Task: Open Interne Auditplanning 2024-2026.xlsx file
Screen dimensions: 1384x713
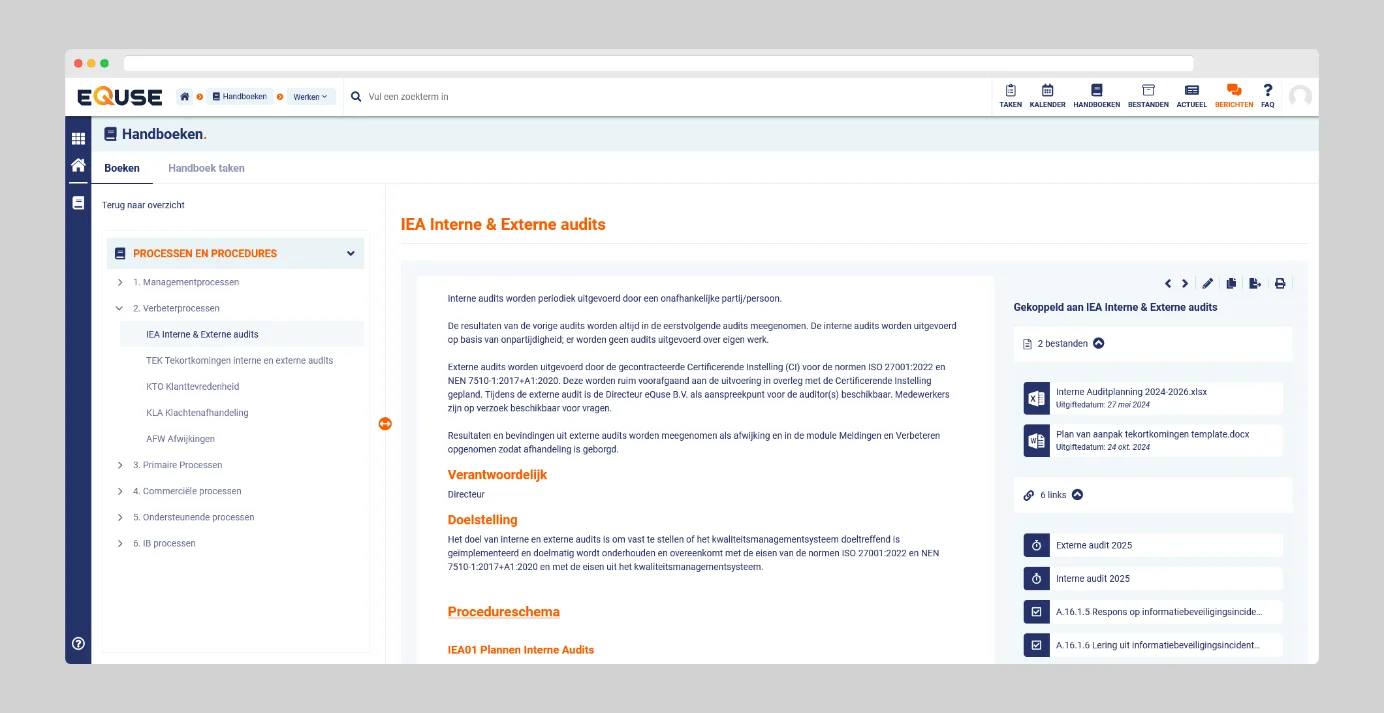Action: tap(1130, 392)
